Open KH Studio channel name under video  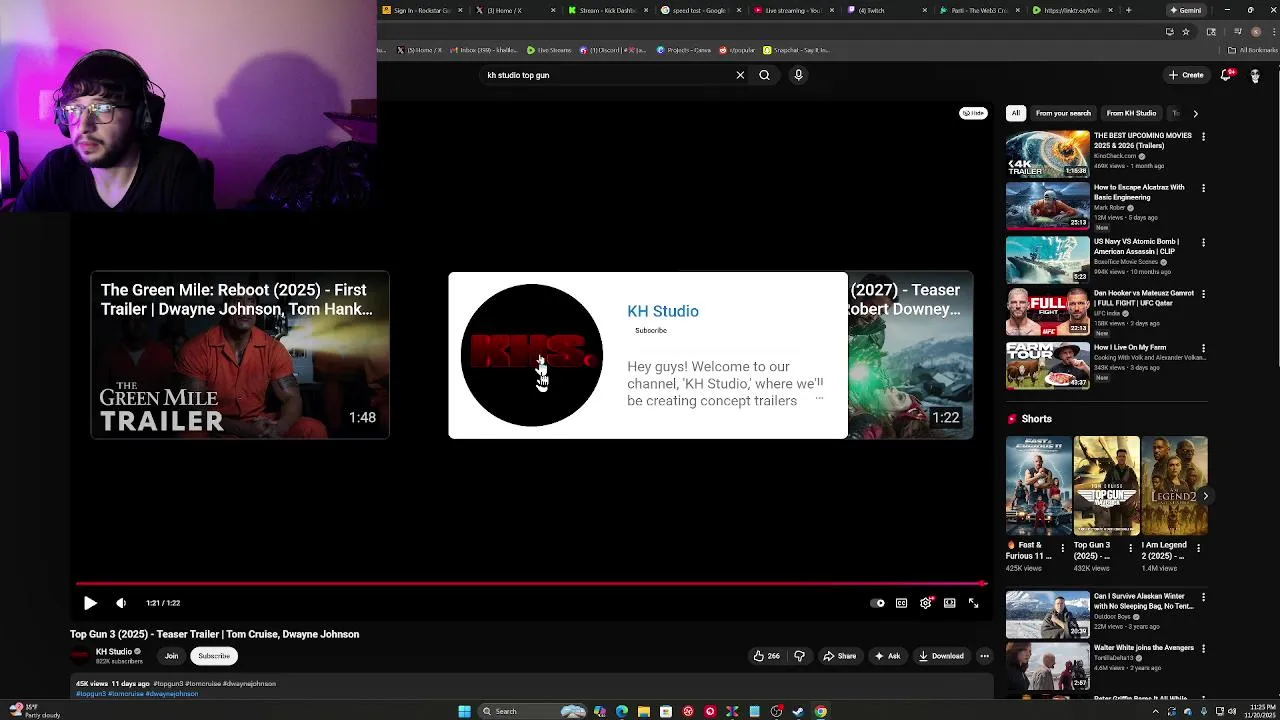click(x=113, y=652)
